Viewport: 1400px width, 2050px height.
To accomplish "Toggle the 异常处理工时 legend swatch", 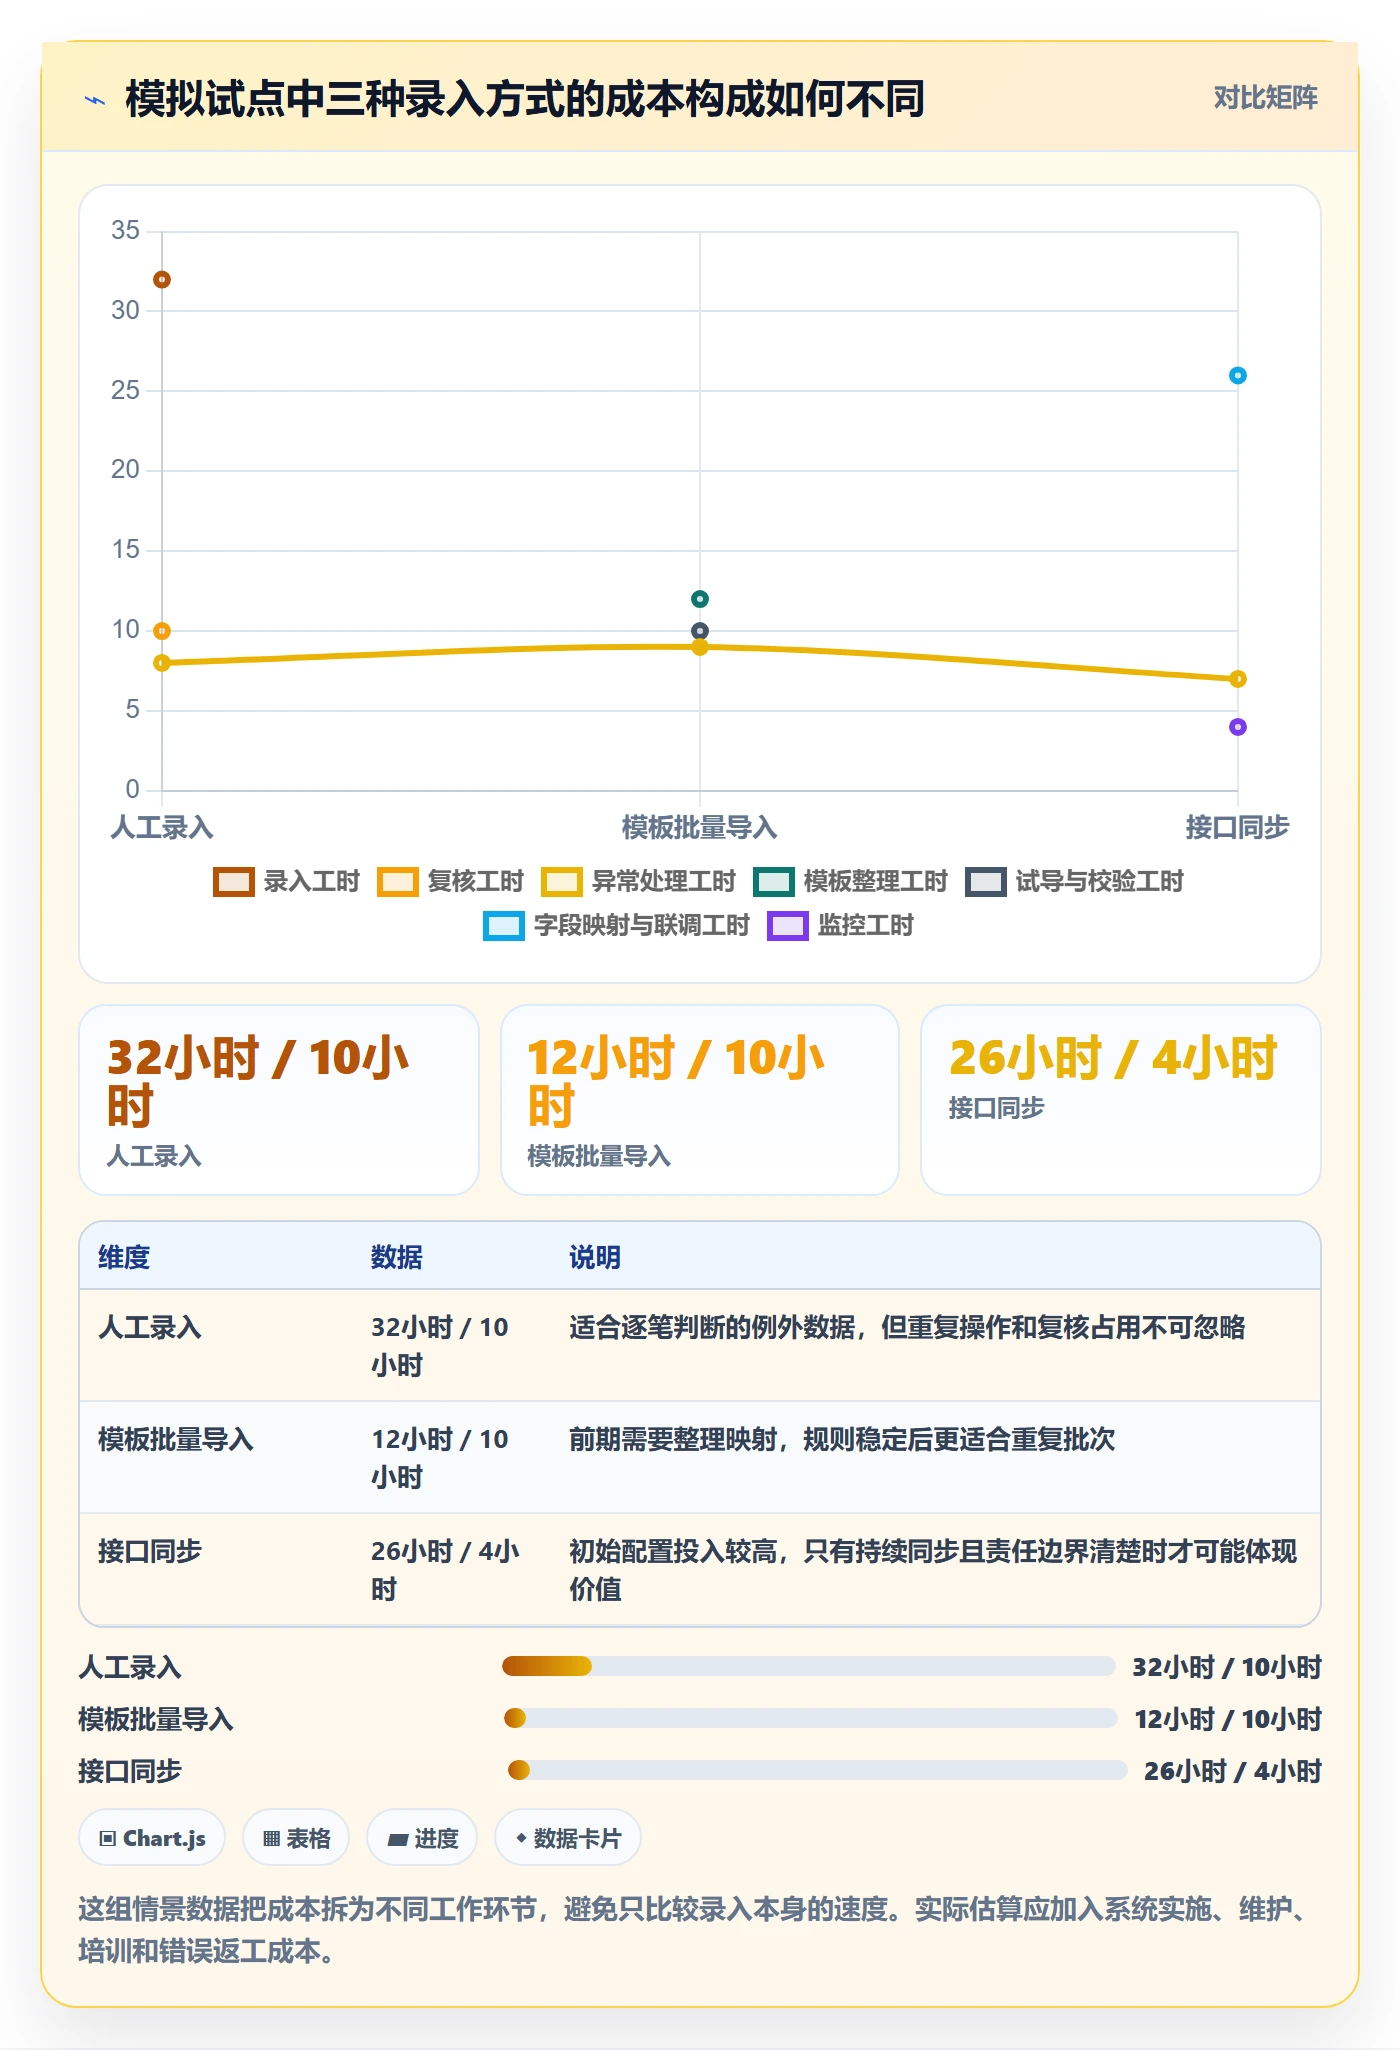I will [562, 882].
